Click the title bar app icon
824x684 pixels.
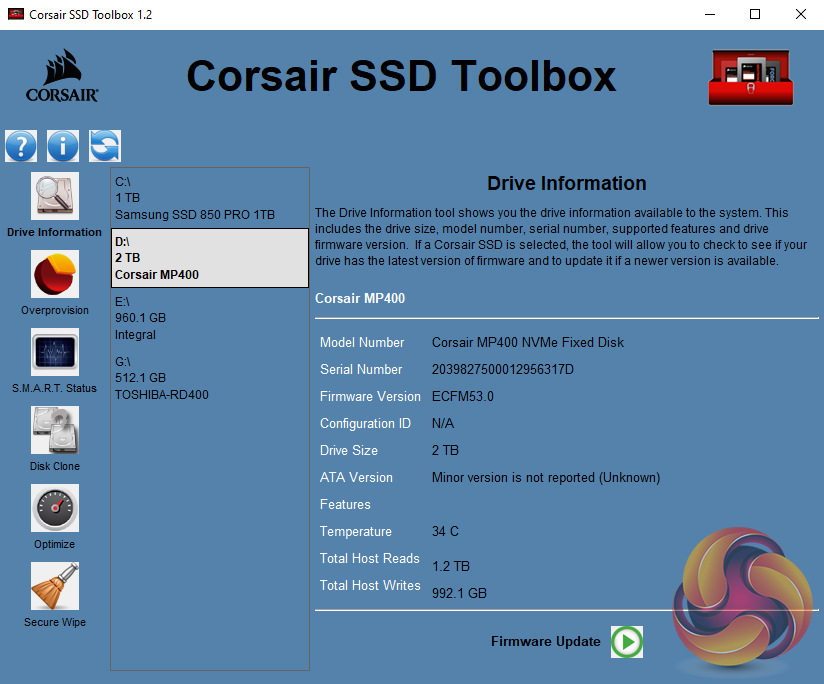pos(15,15)
